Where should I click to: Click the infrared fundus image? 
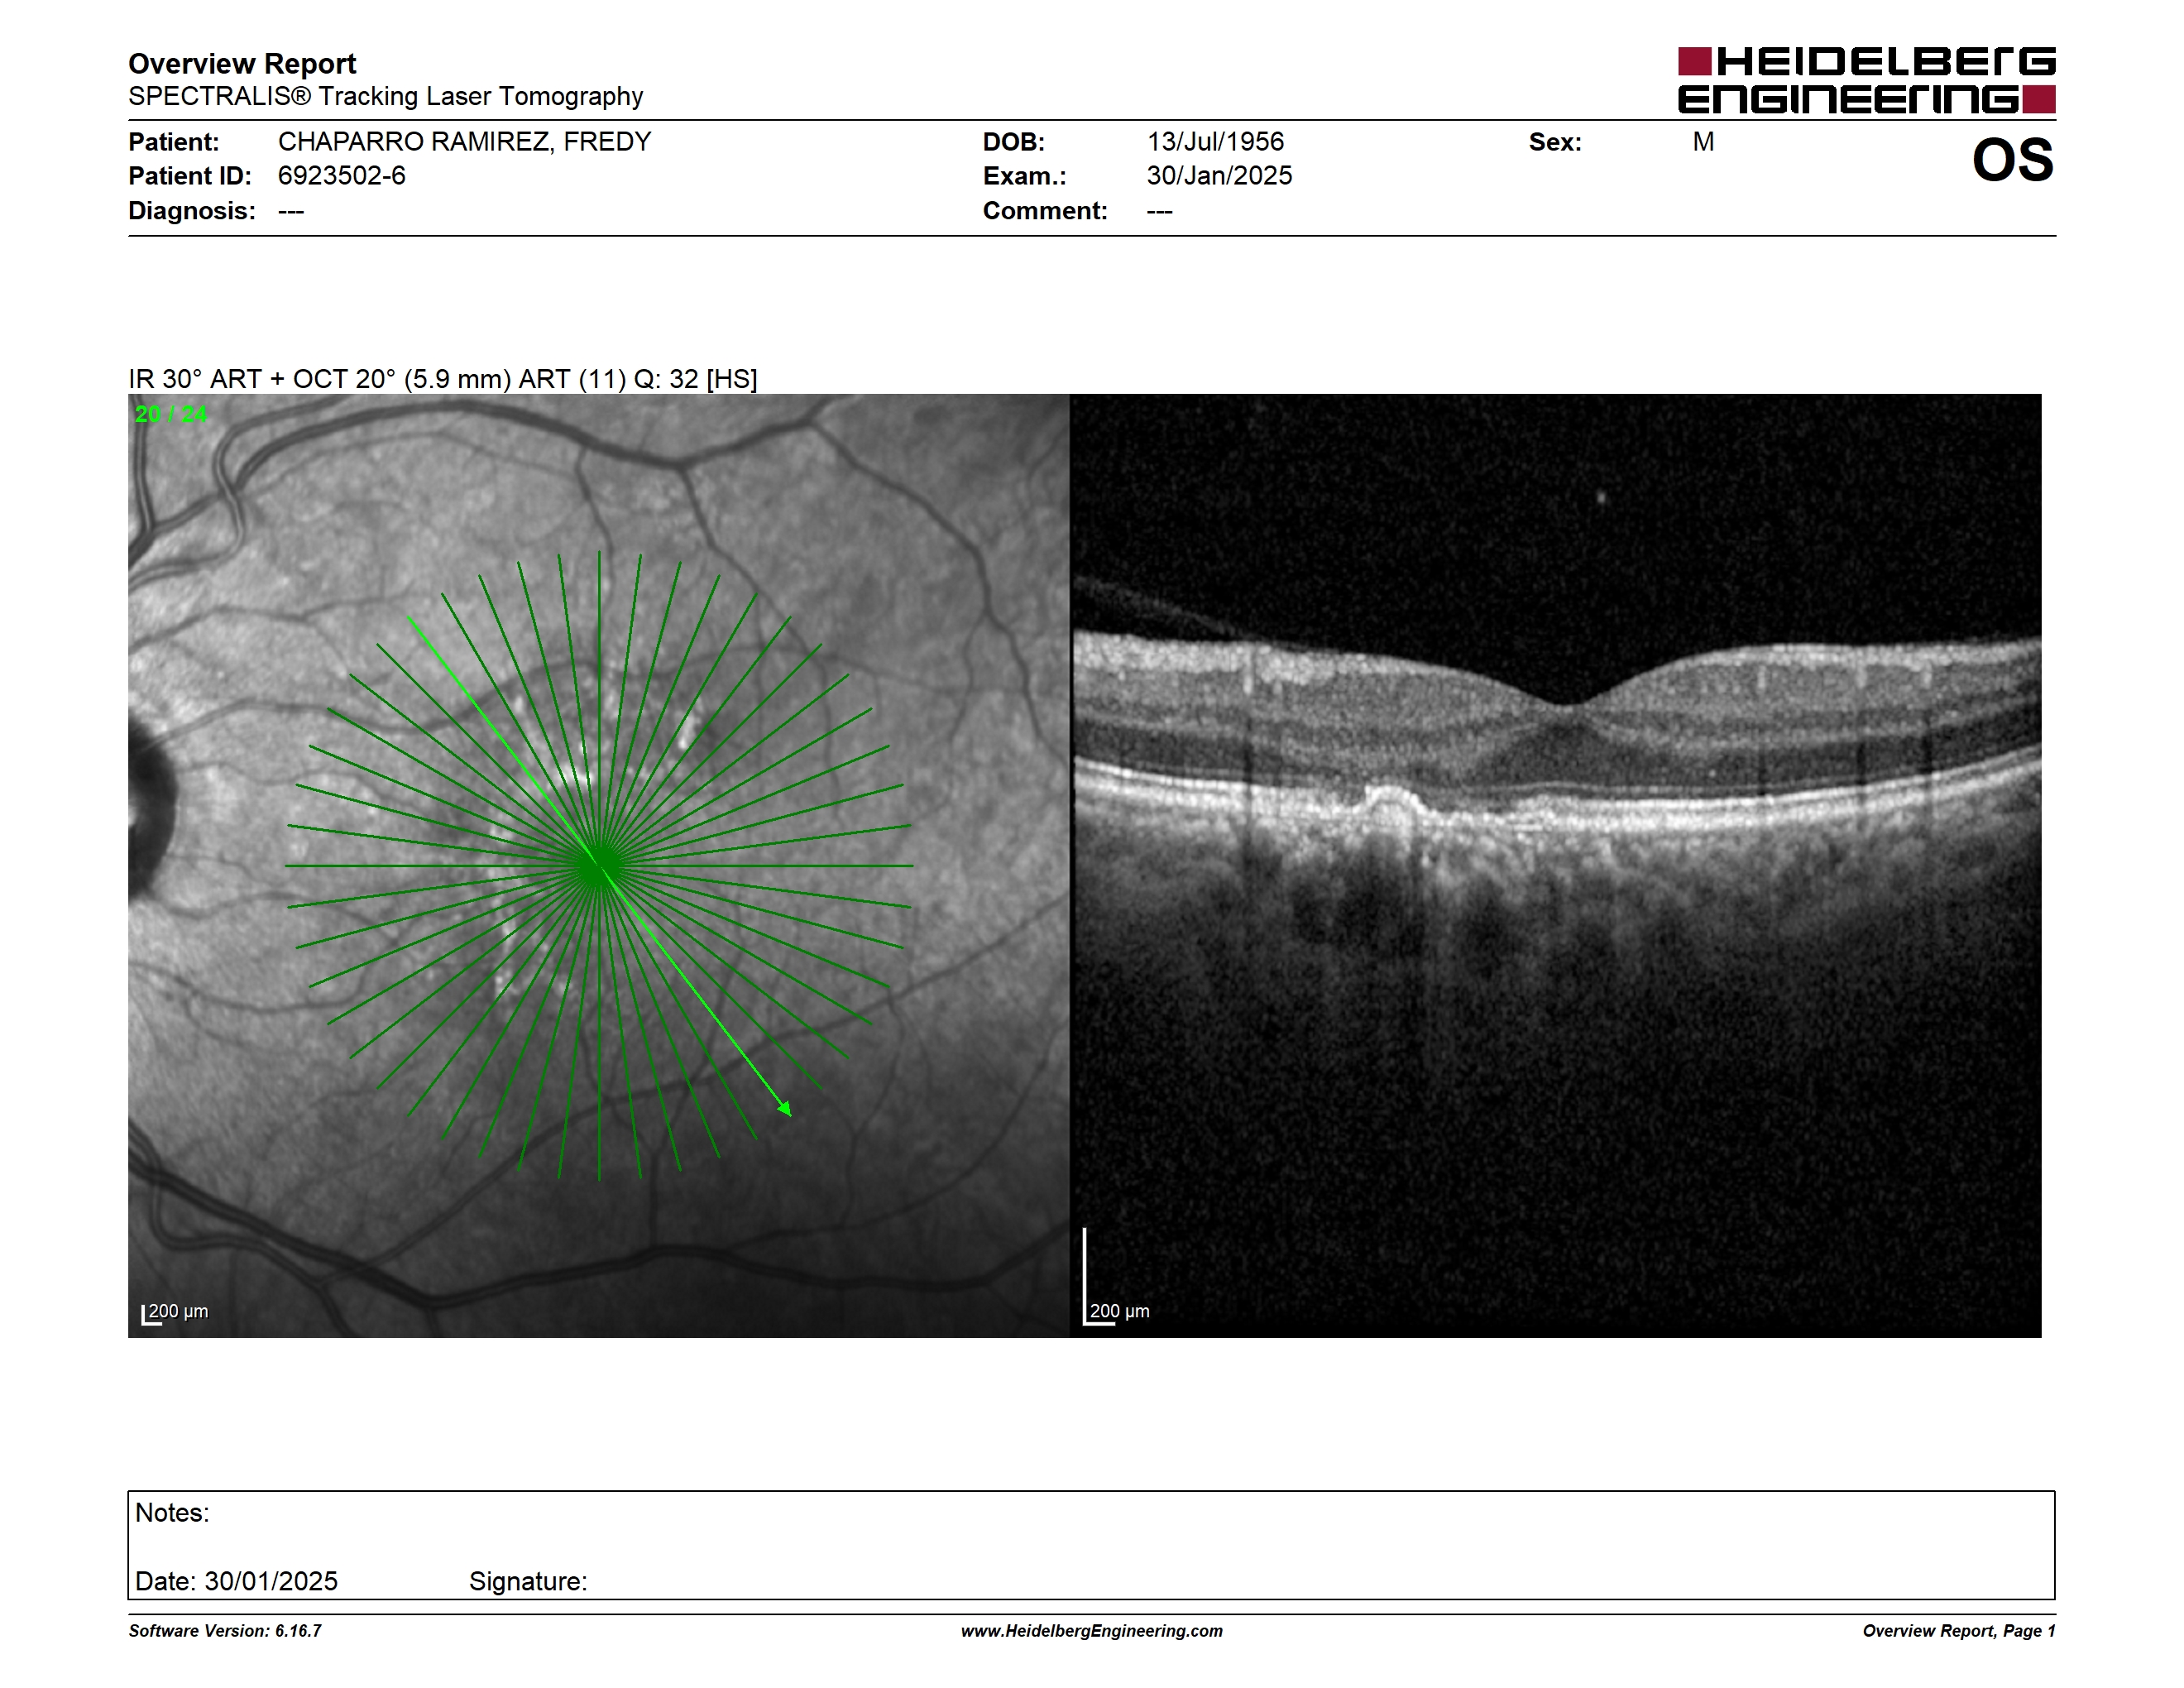click(599, 865)
